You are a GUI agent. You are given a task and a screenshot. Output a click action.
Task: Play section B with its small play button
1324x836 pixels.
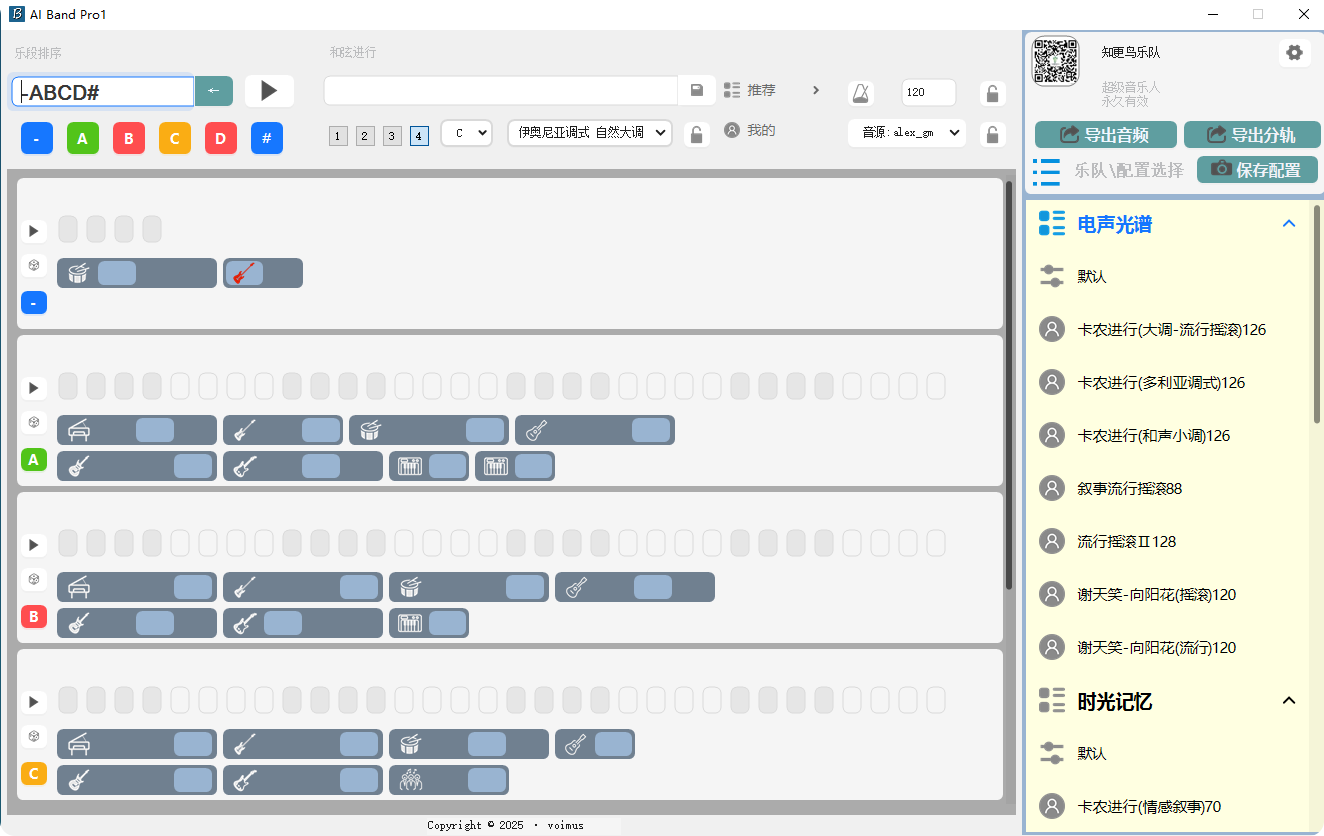[34, 545]
